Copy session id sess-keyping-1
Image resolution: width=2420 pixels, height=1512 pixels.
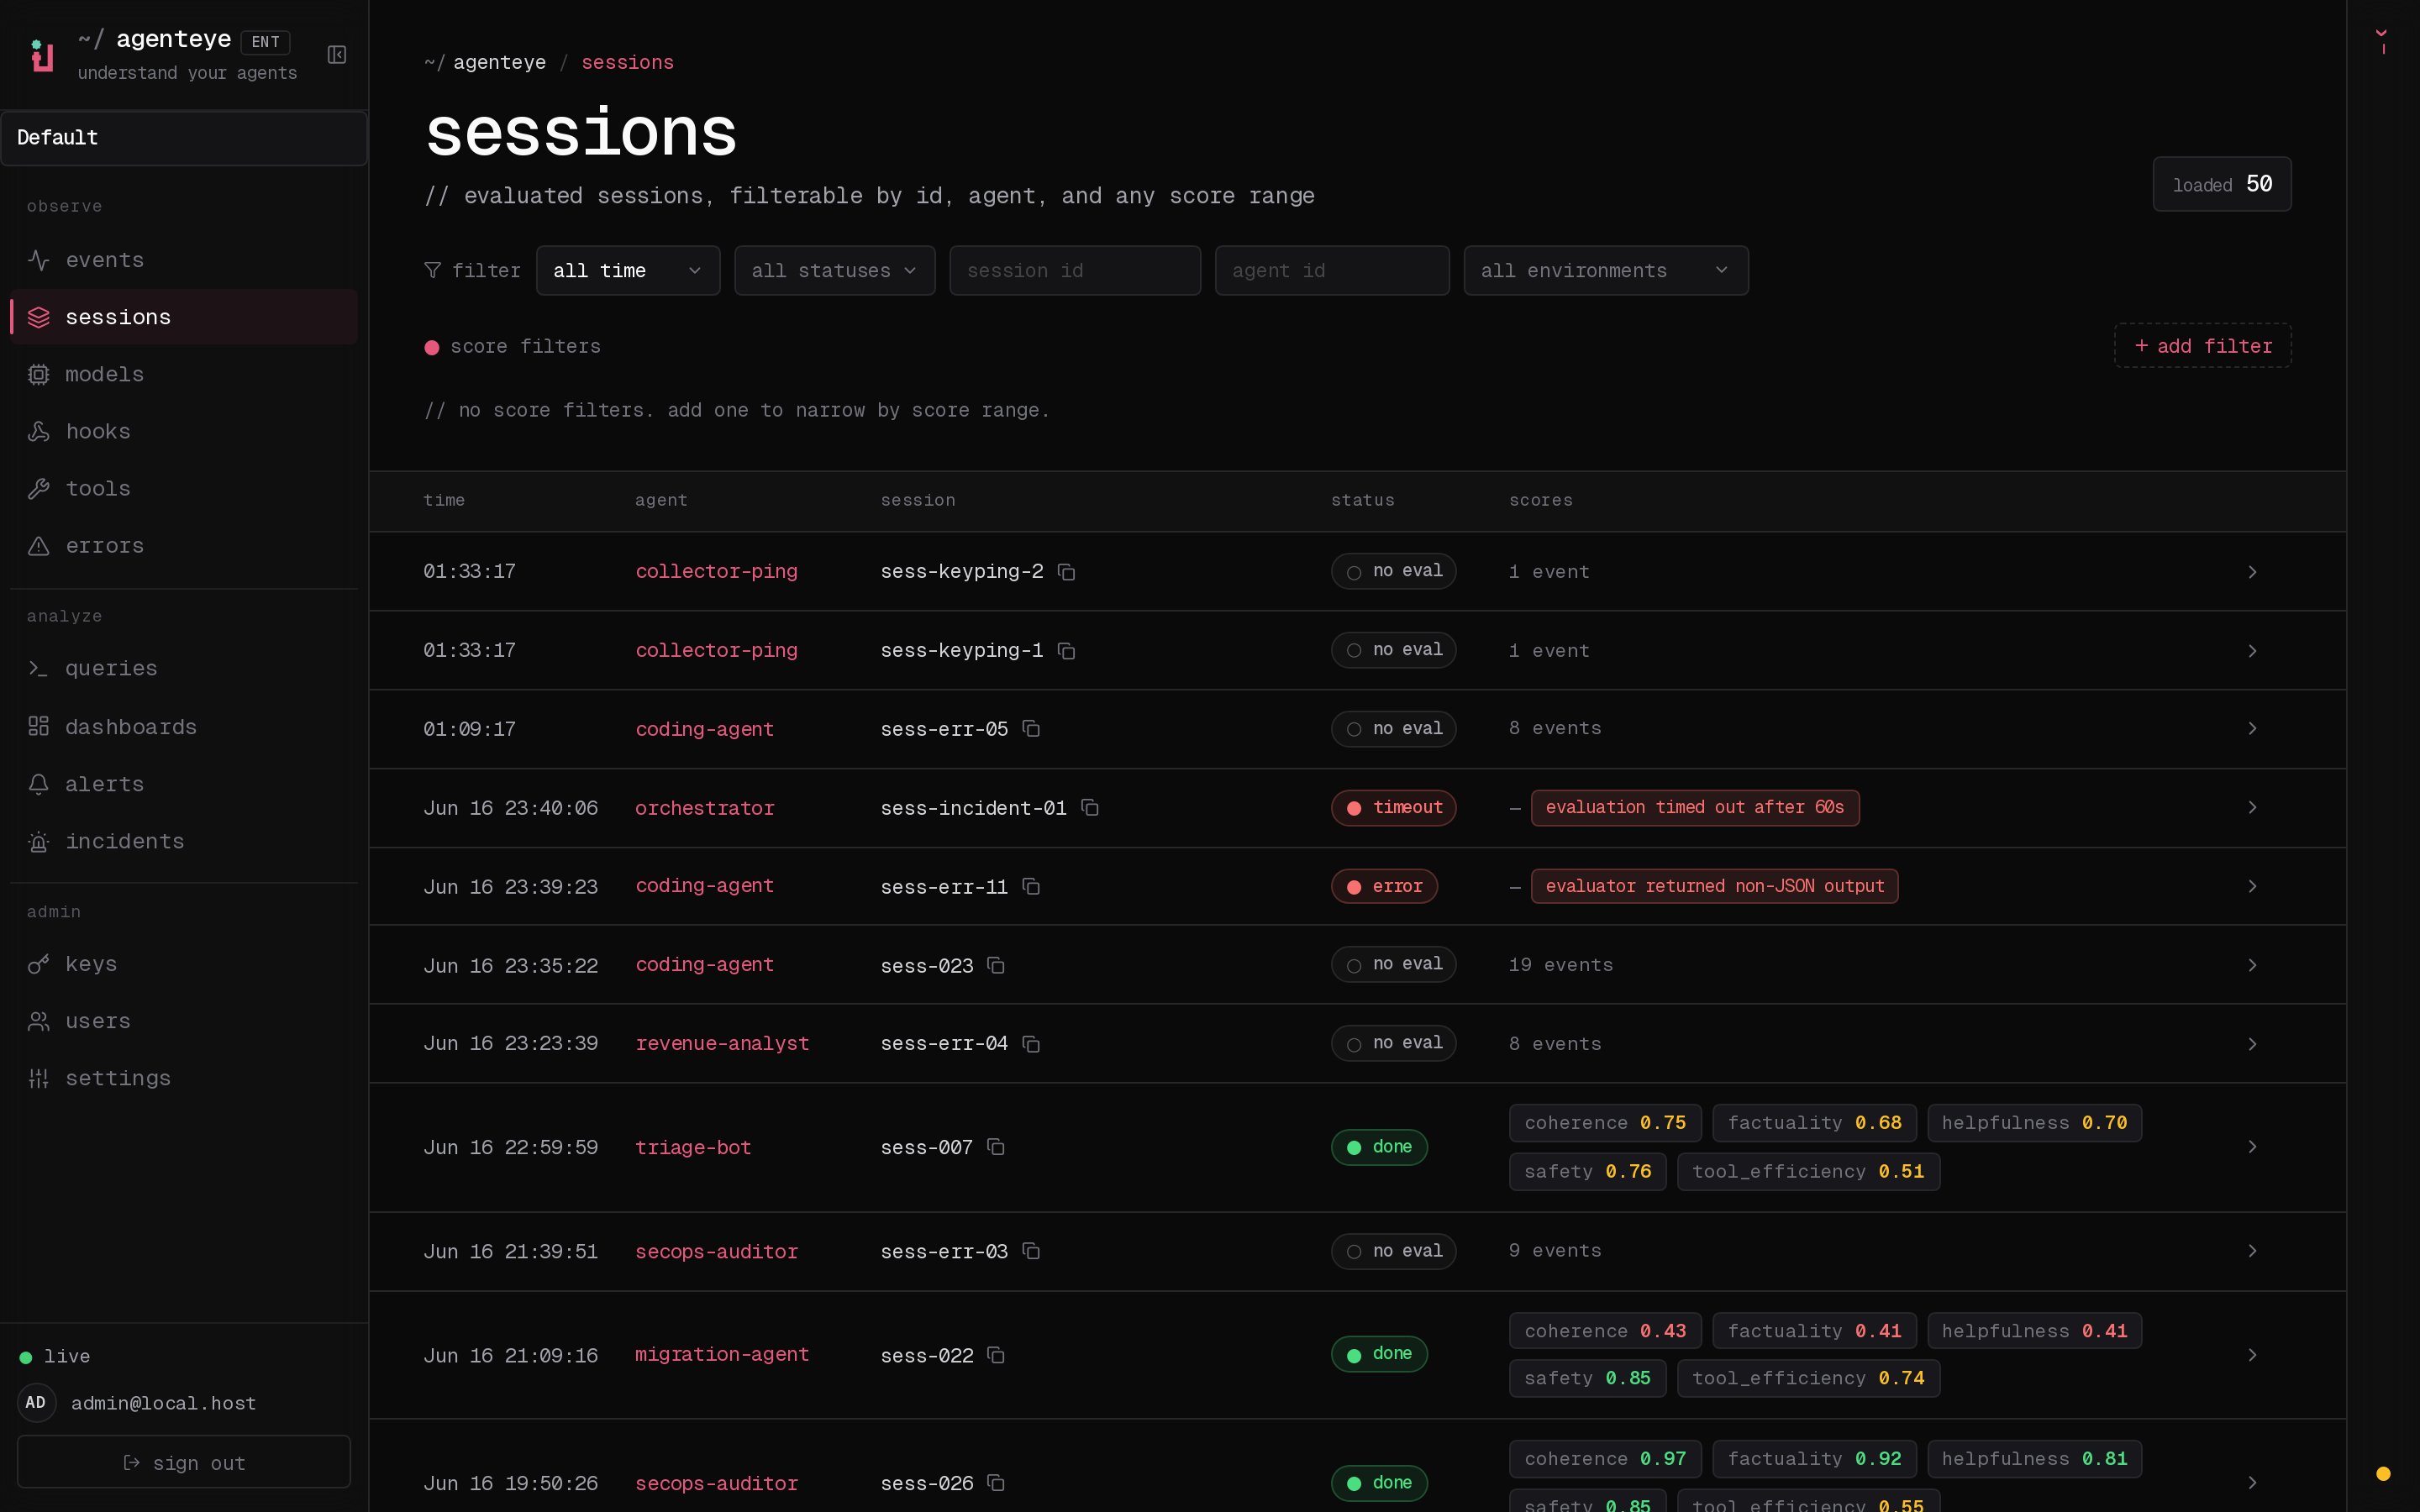click(x=1066, y=651)
